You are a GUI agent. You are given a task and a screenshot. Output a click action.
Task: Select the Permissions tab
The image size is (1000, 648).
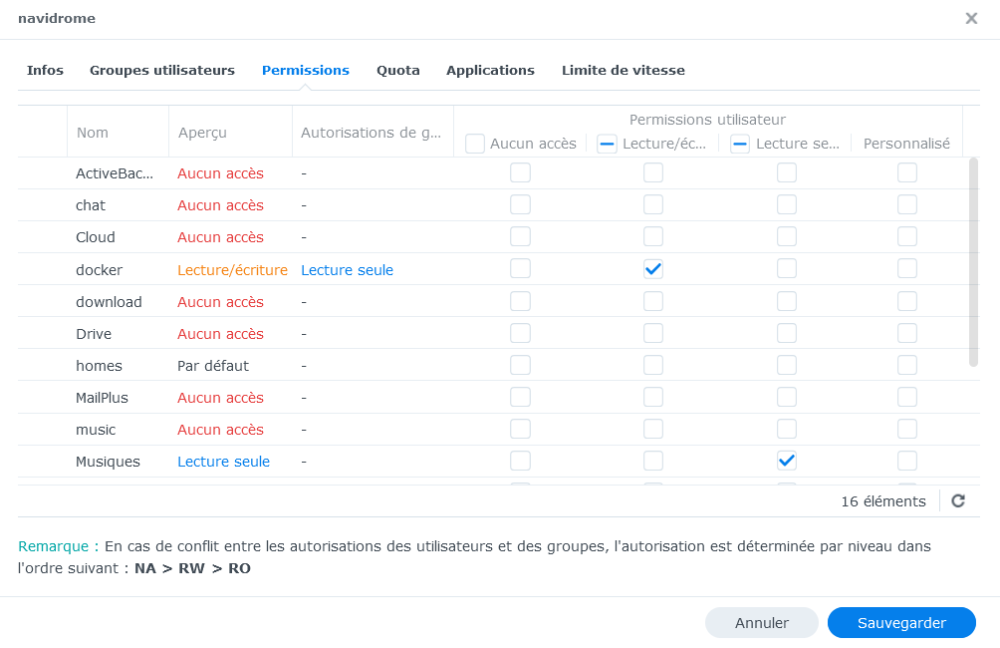point(305,70)
